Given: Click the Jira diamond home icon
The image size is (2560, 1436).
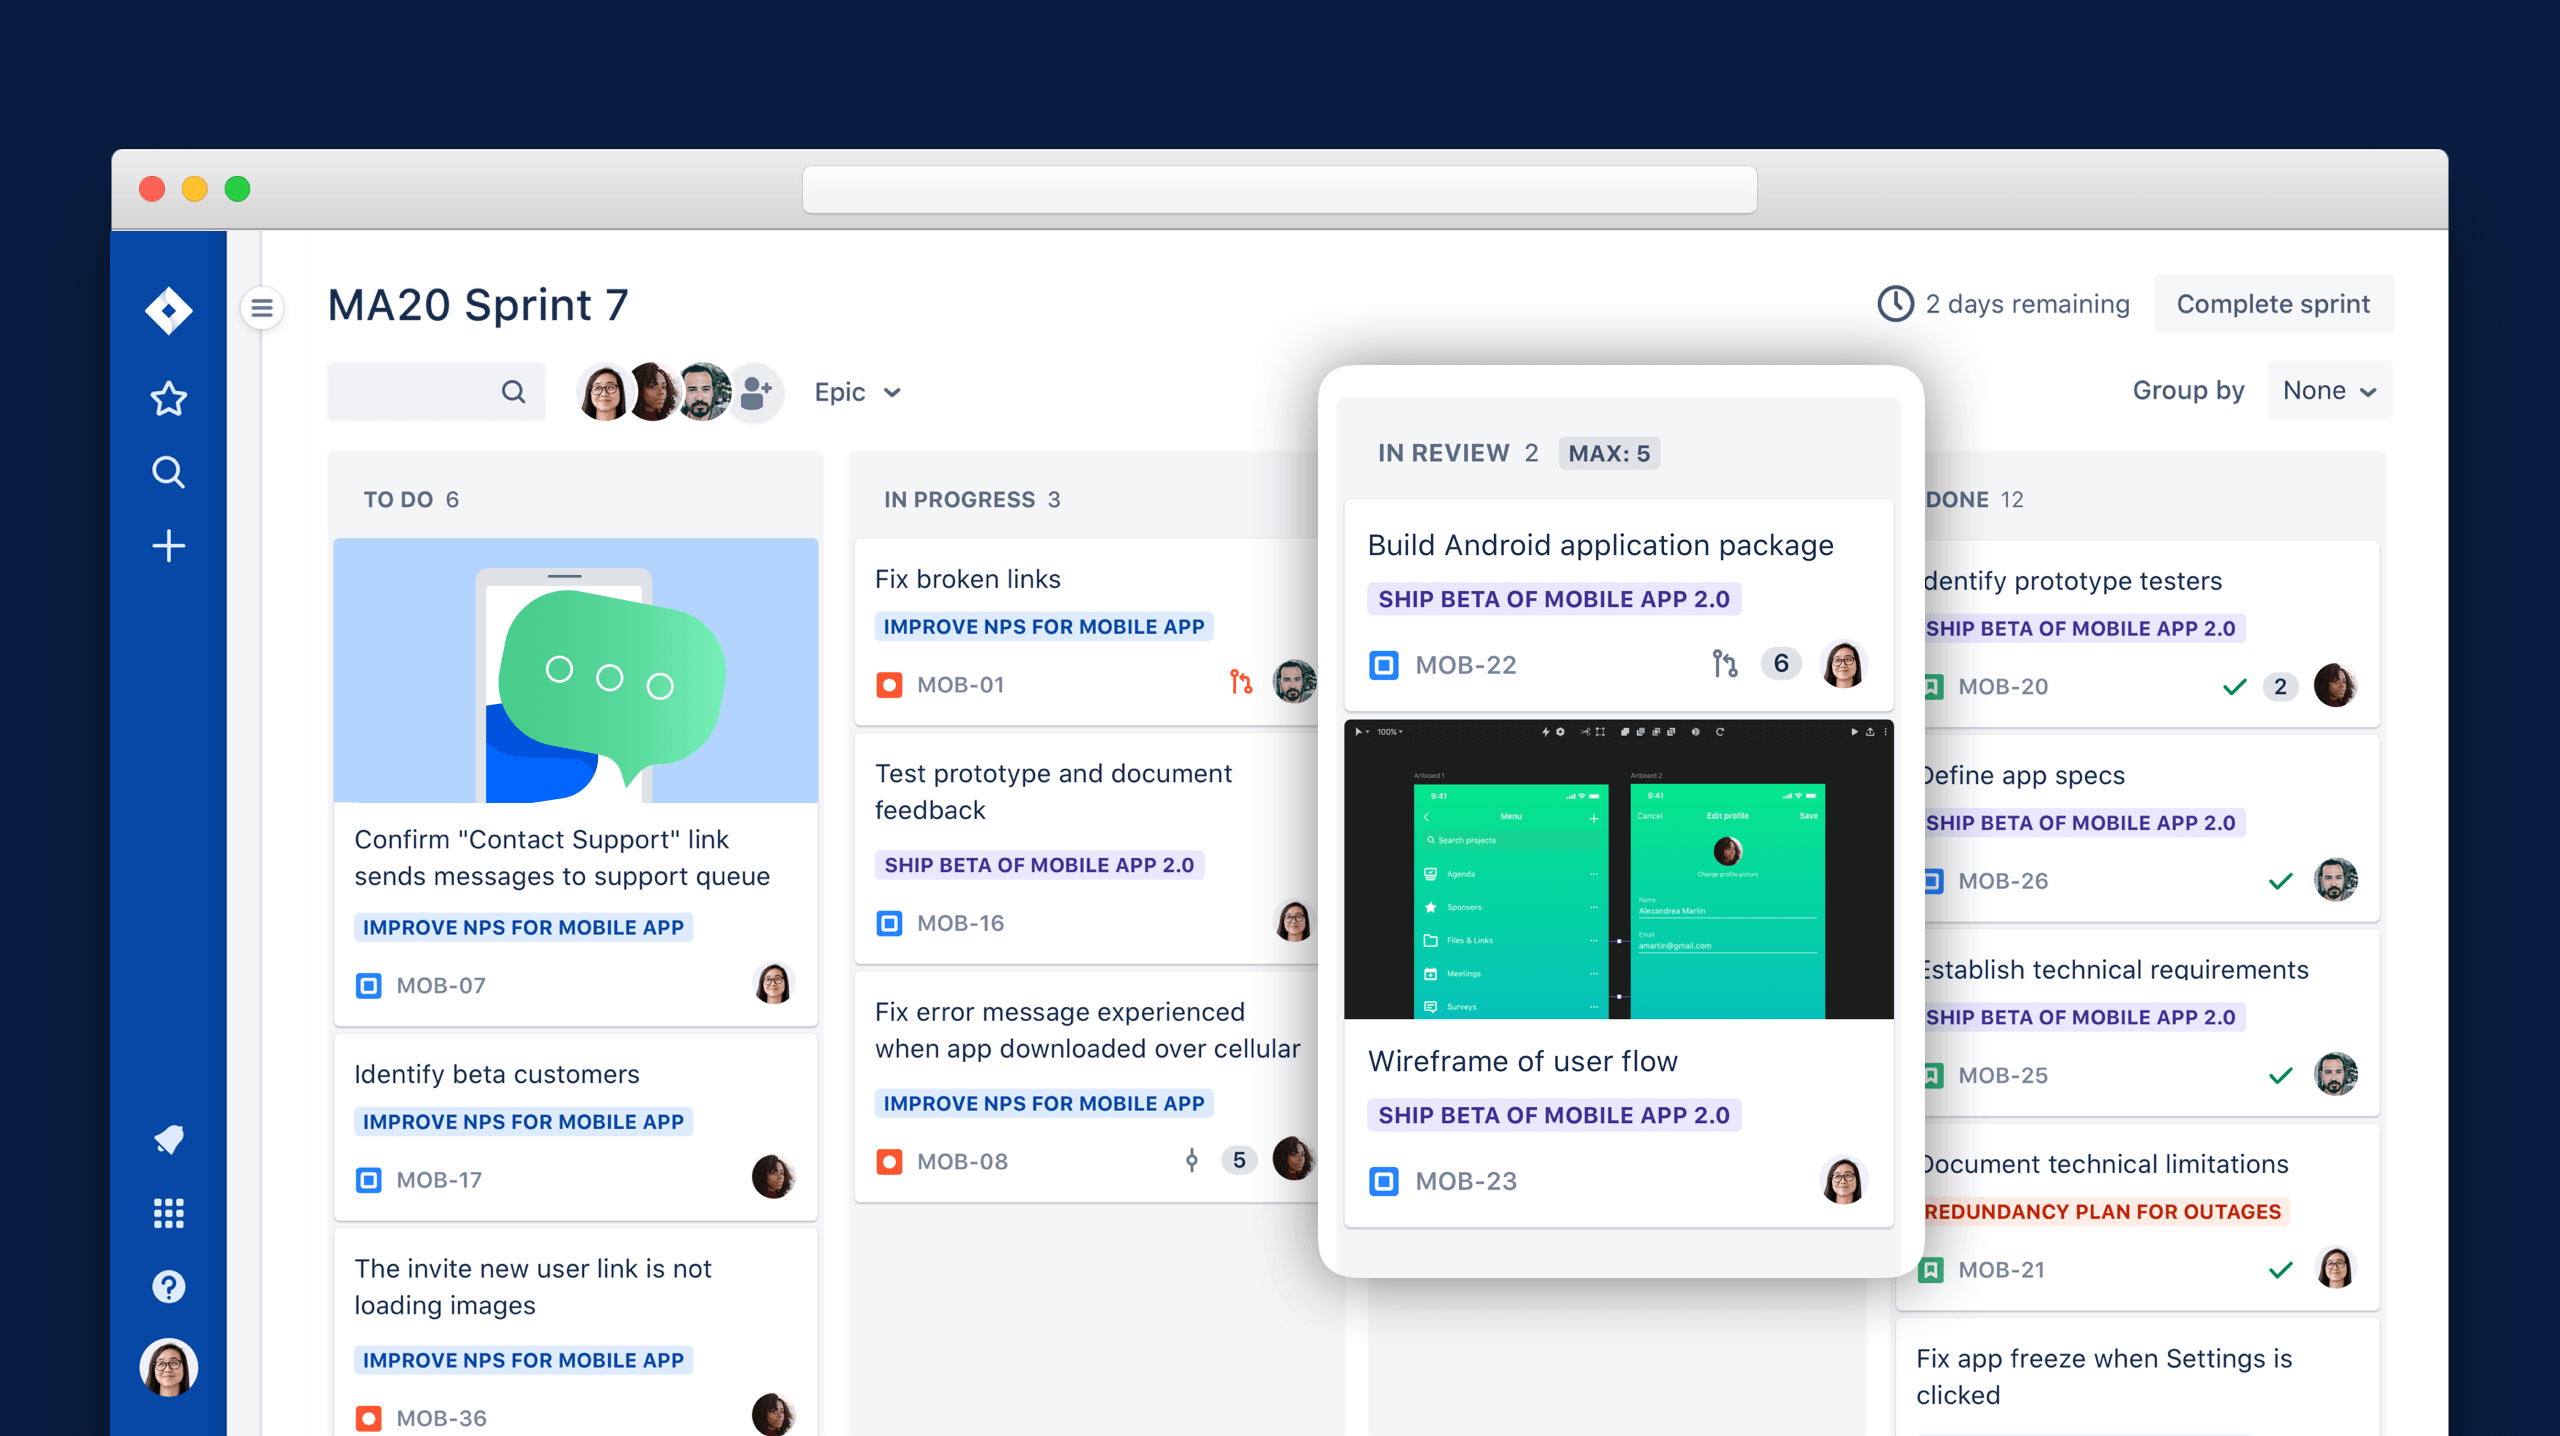Looking at the screenshot, I should (169, 308).
